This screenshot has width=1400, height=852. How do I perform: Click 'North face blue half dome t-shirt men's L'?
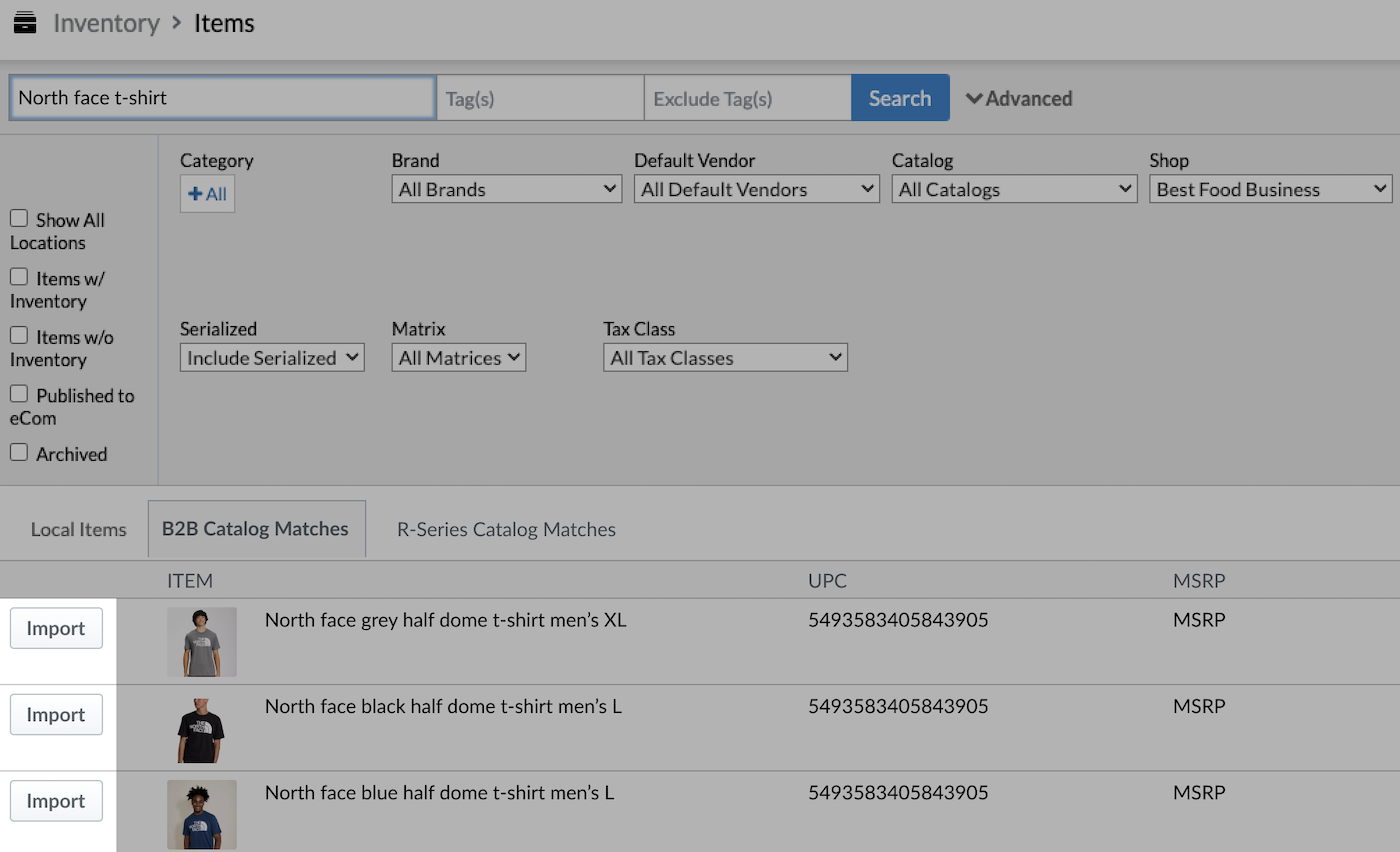coord(439,793)
